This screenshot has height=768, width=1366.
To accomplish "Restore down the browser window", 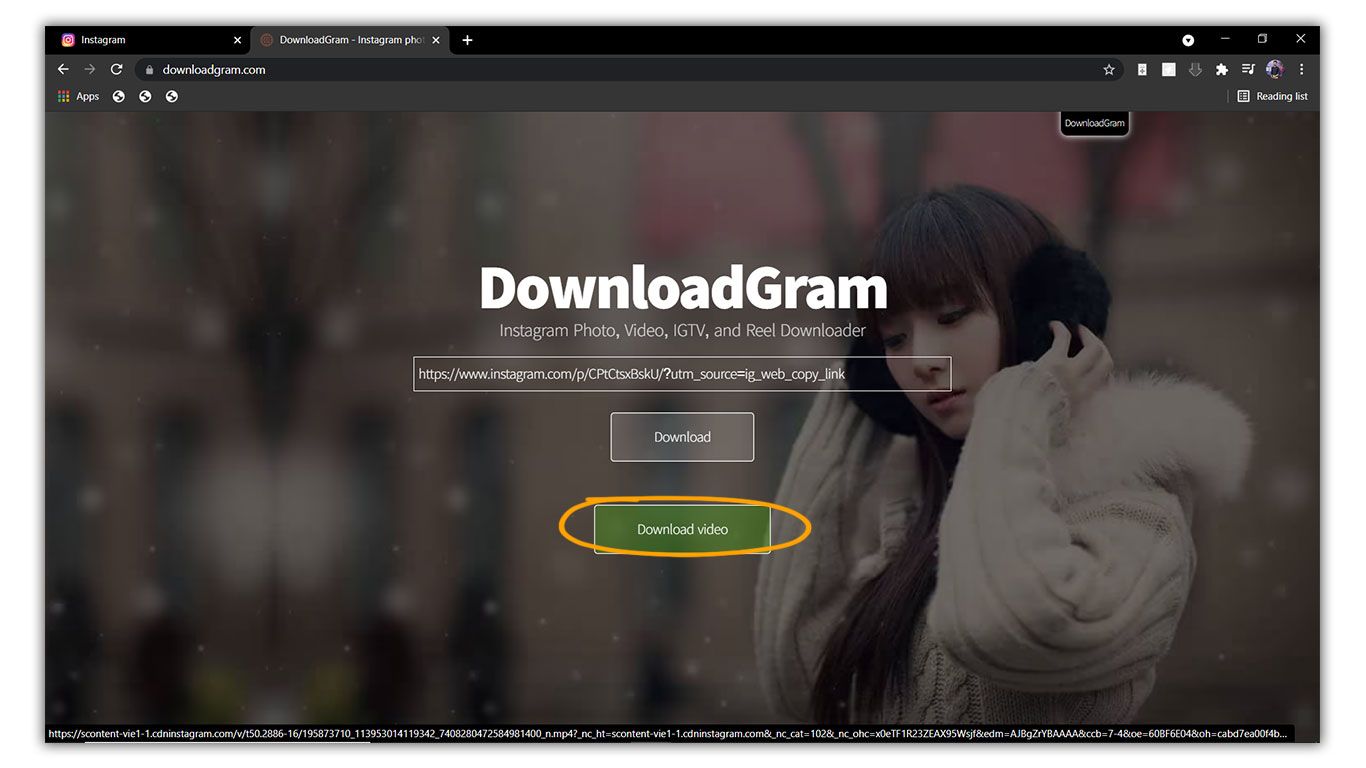I will [1262, 39].
